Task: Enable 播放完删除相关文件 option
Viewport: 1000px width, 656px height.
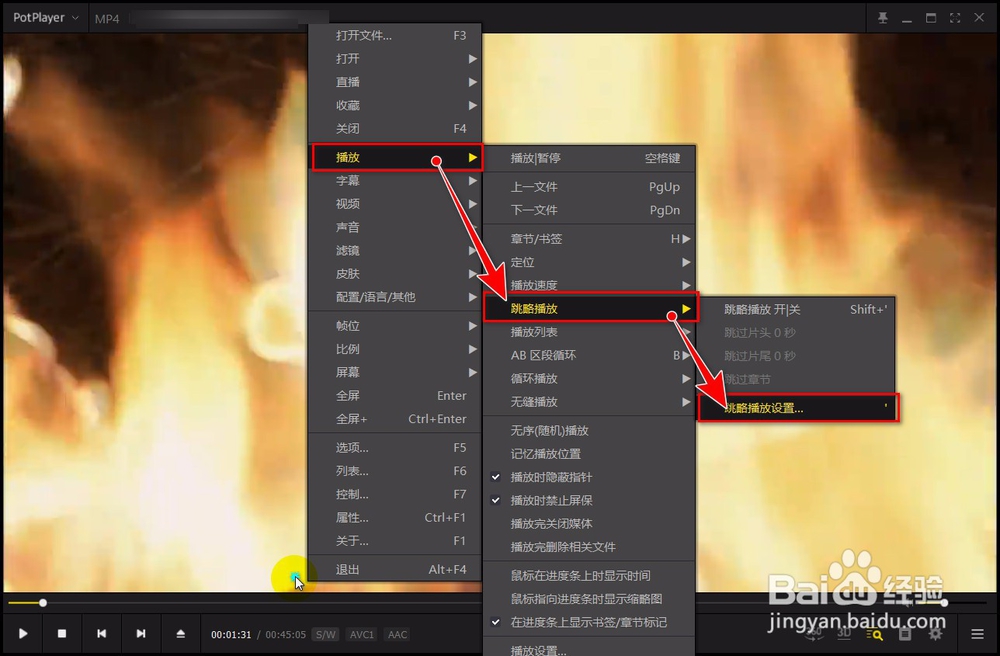Action: coord(589,547)
